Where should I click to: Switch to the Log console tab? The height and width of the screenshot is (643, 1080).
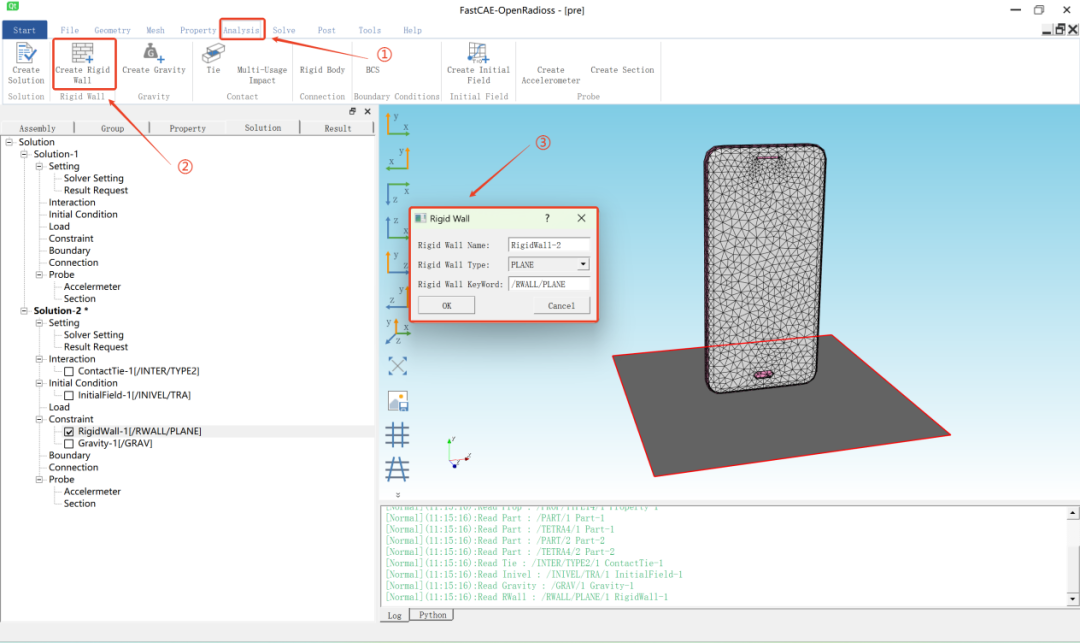coord(395,615)
